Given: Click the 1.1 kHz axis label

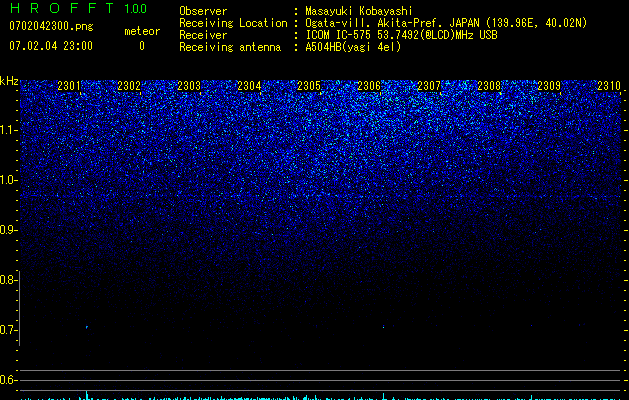Looking at the screenshot, I should [9, 130].
